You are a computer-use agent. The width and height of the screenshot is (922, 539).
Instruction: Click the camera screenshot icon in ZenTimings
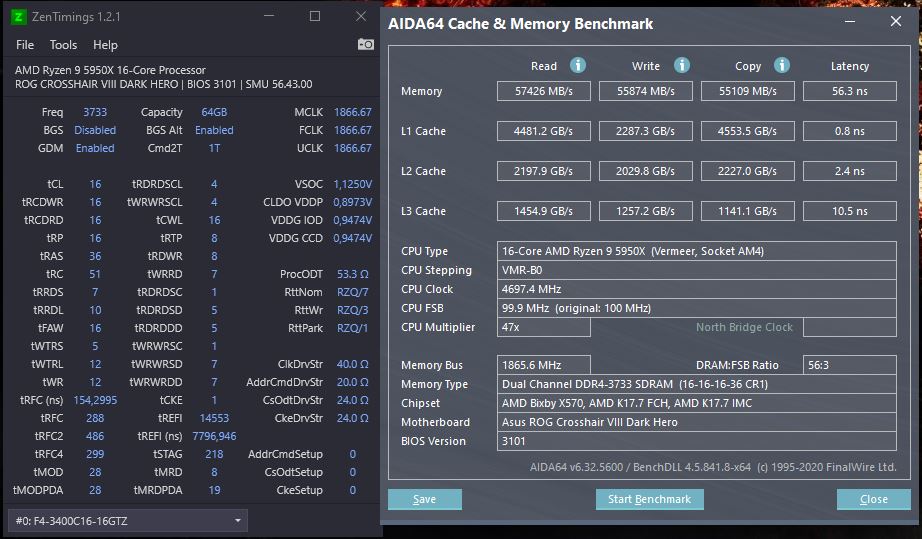tap(366, 45)
